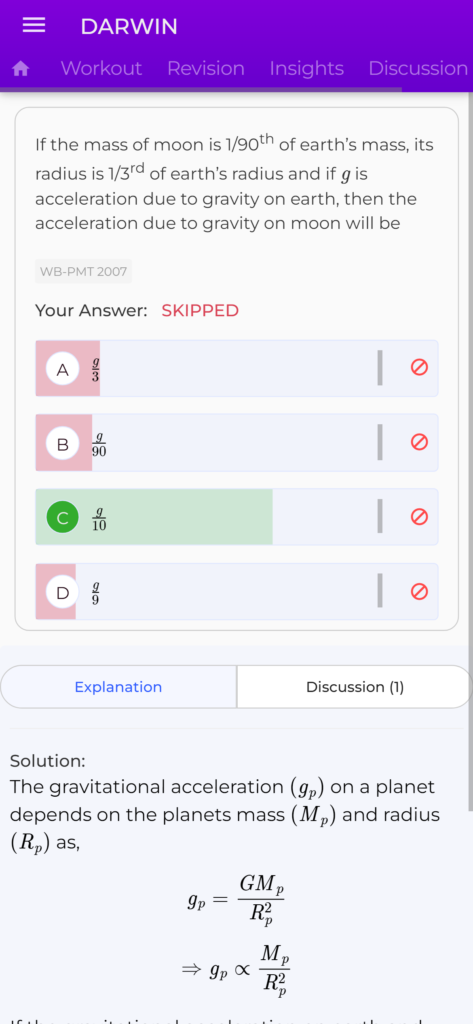Tap the home icon
The width and height of the screenshot is (473, 1024).
pyautogui.click(x=22, y=69)
